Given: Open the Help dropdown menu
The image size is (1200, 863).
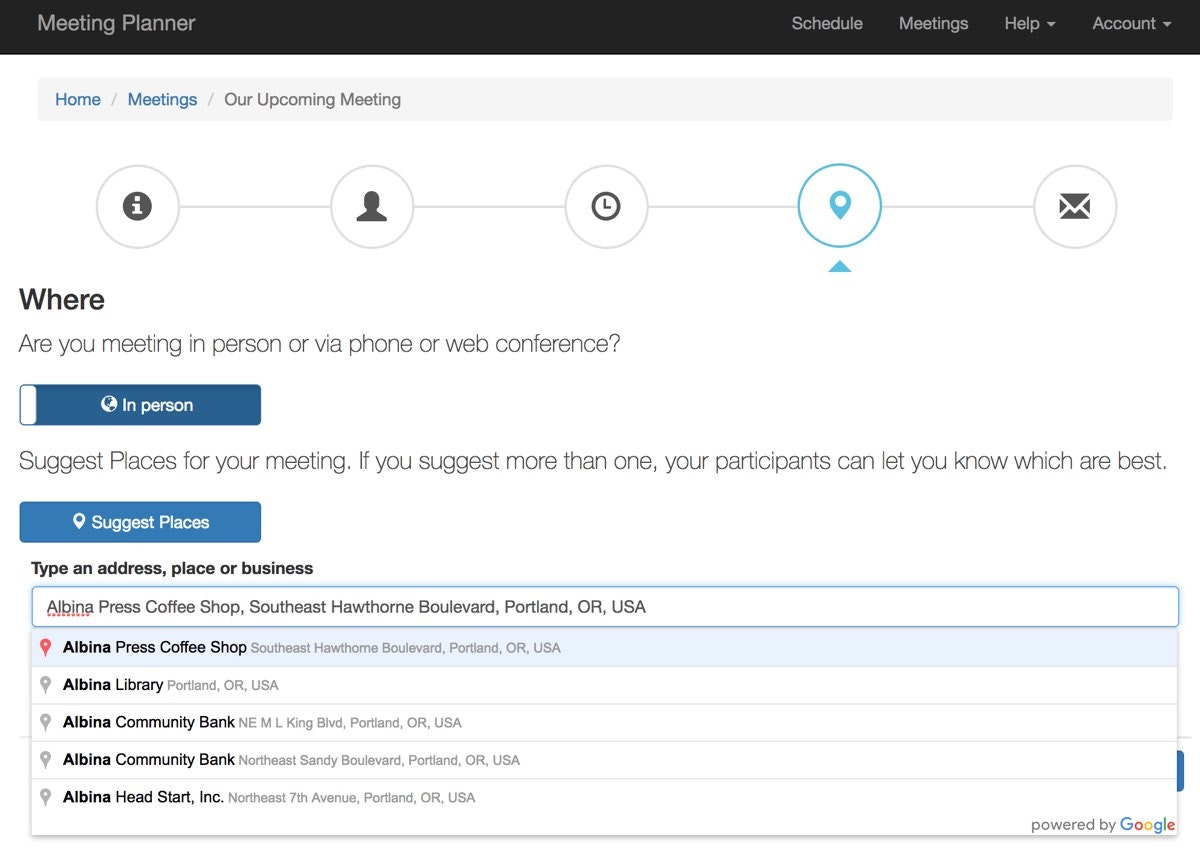Looking at the screenshot, I should click(1029, 23).
